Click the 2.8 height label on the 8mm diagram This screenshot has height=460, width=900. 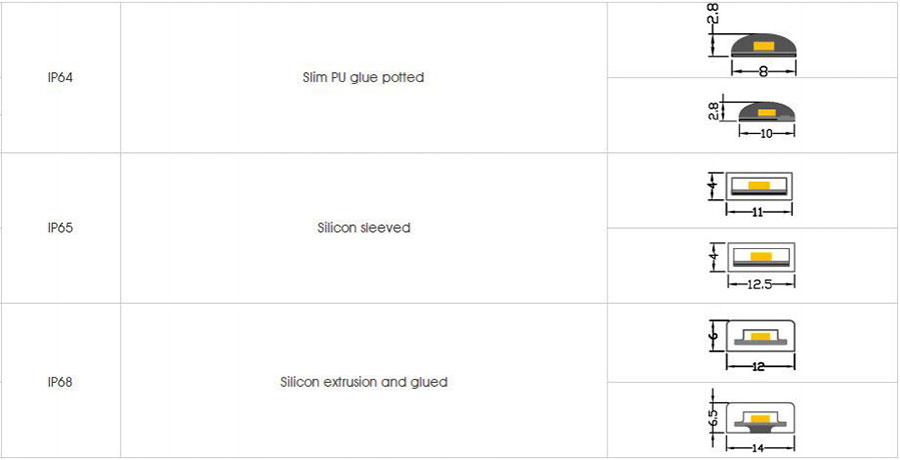[713, 14]
